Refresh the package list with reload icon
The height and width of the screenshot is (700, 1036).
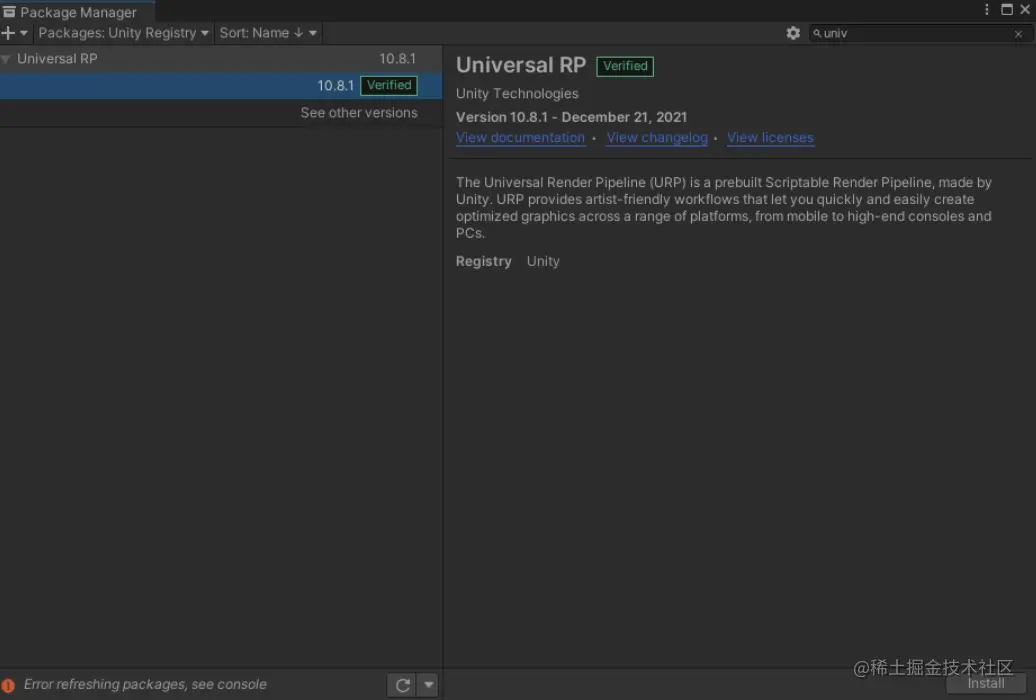click(402, 685)
